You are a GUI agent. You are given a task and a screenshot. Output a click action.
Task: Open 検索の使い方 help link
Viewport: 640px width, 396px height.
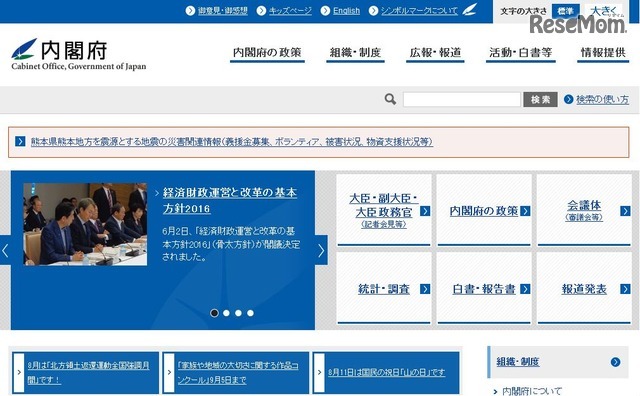click(x=602, y=99)
